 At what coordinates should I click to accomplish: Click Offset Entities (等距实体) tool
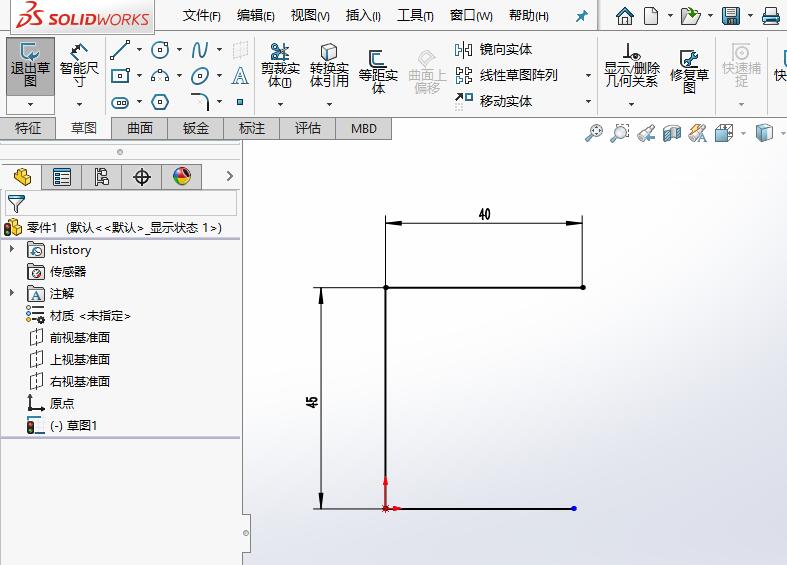click(x=378, y=71)
